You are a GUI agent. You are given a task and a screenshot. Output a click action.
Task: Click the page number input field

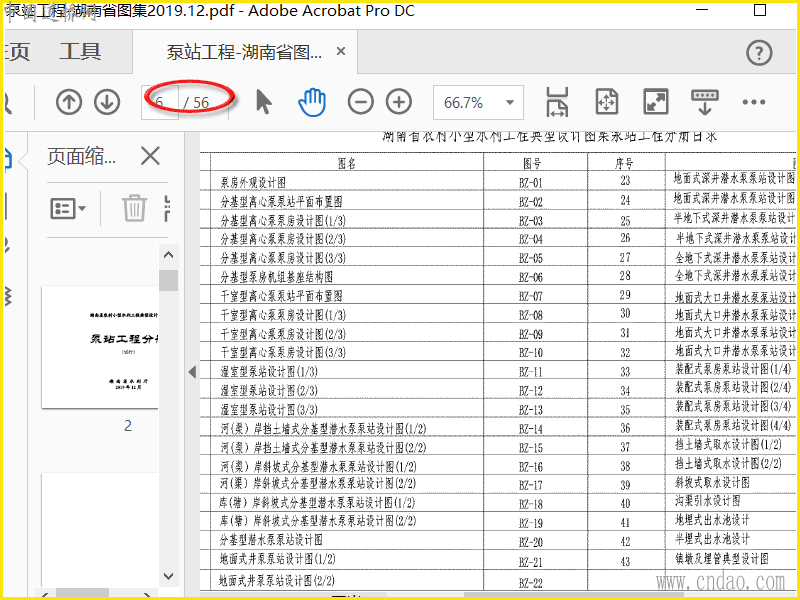click(x=160, y=103)
